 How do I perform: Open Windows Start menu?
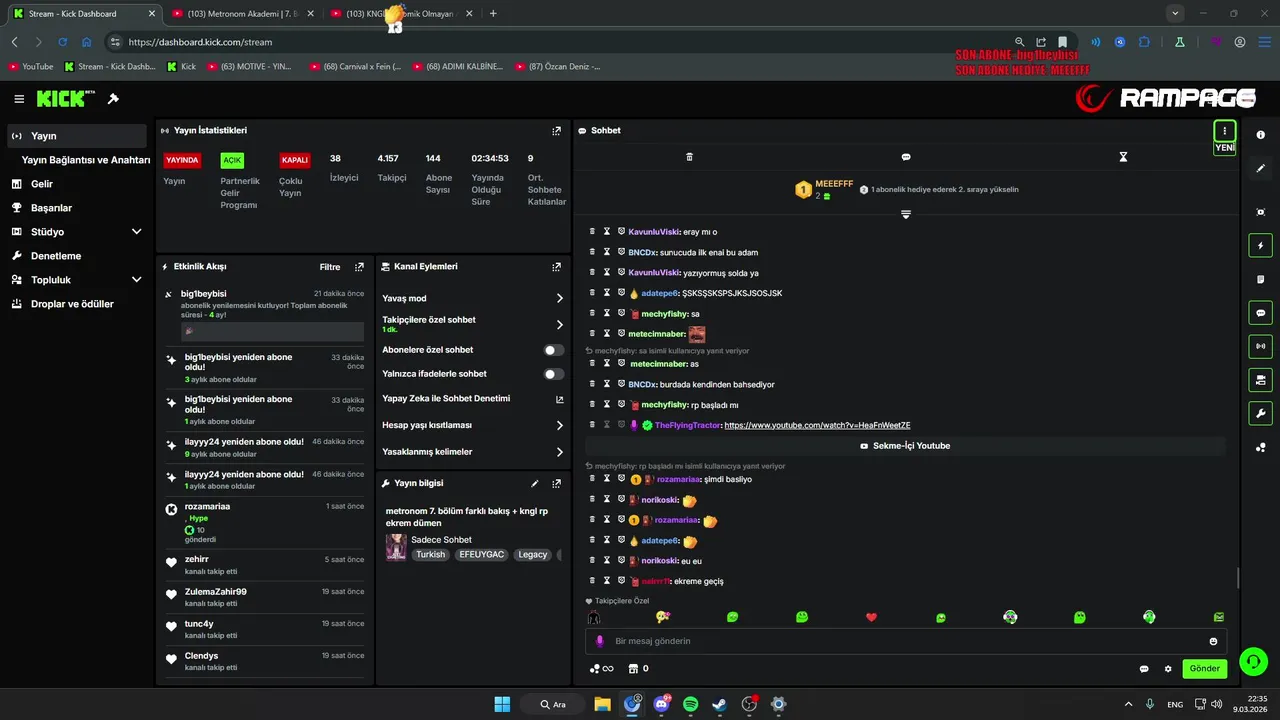(502, 704)
